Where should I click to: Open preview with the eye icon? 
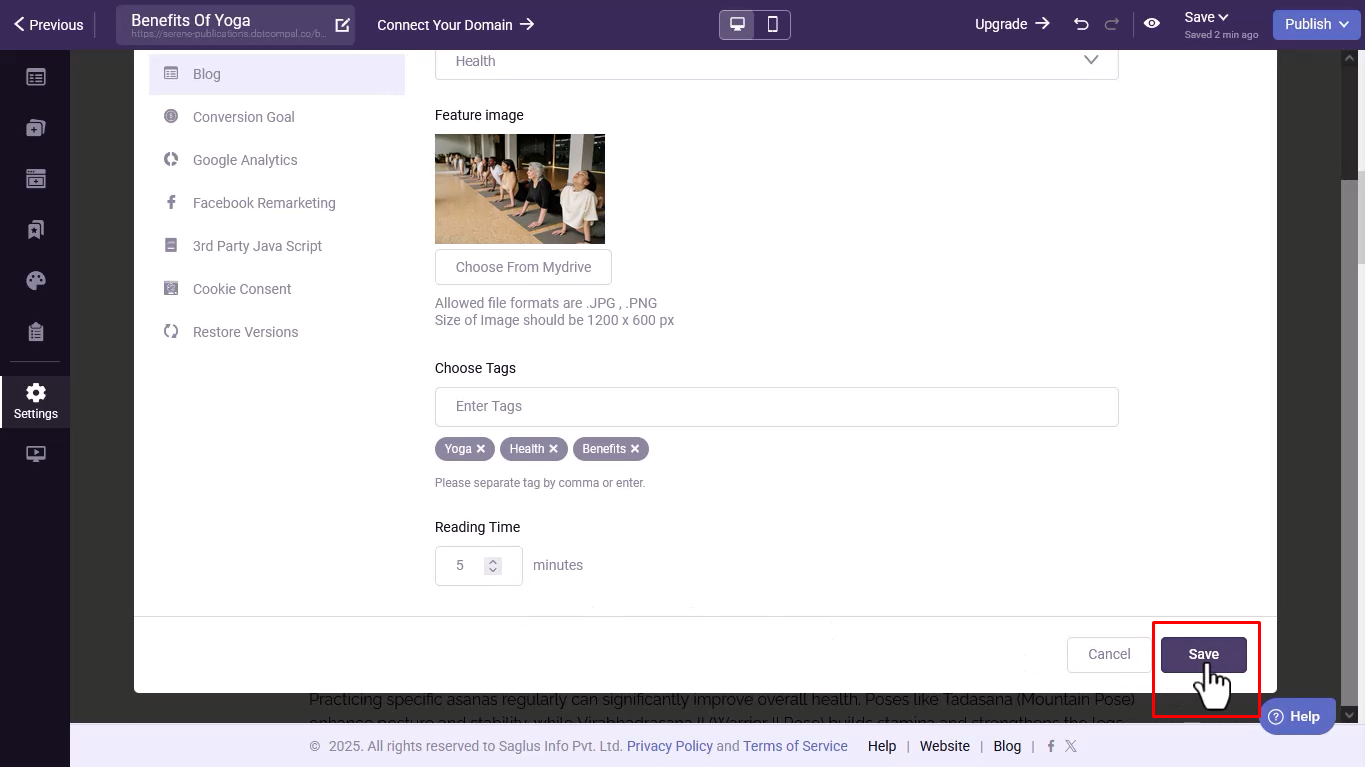tap(1152, 24)
